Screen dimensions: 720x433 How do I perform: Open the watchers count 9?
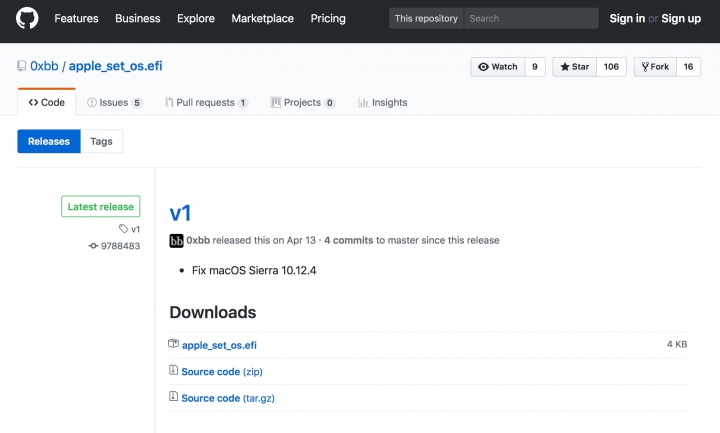[x=535, y=67]
